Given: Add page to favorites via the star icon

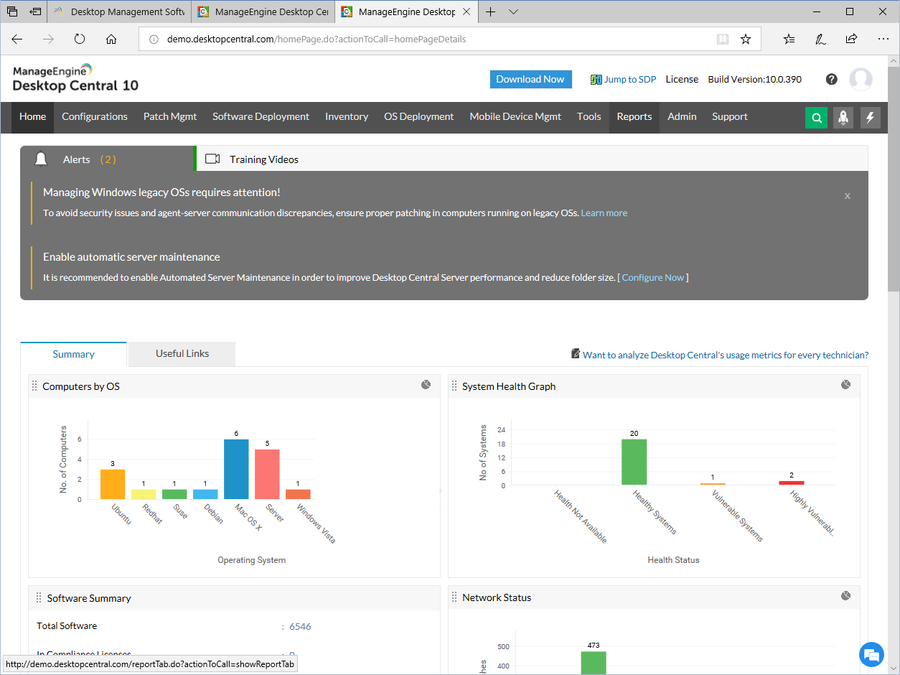Looking at the screenshot, I should pos(746,38).
